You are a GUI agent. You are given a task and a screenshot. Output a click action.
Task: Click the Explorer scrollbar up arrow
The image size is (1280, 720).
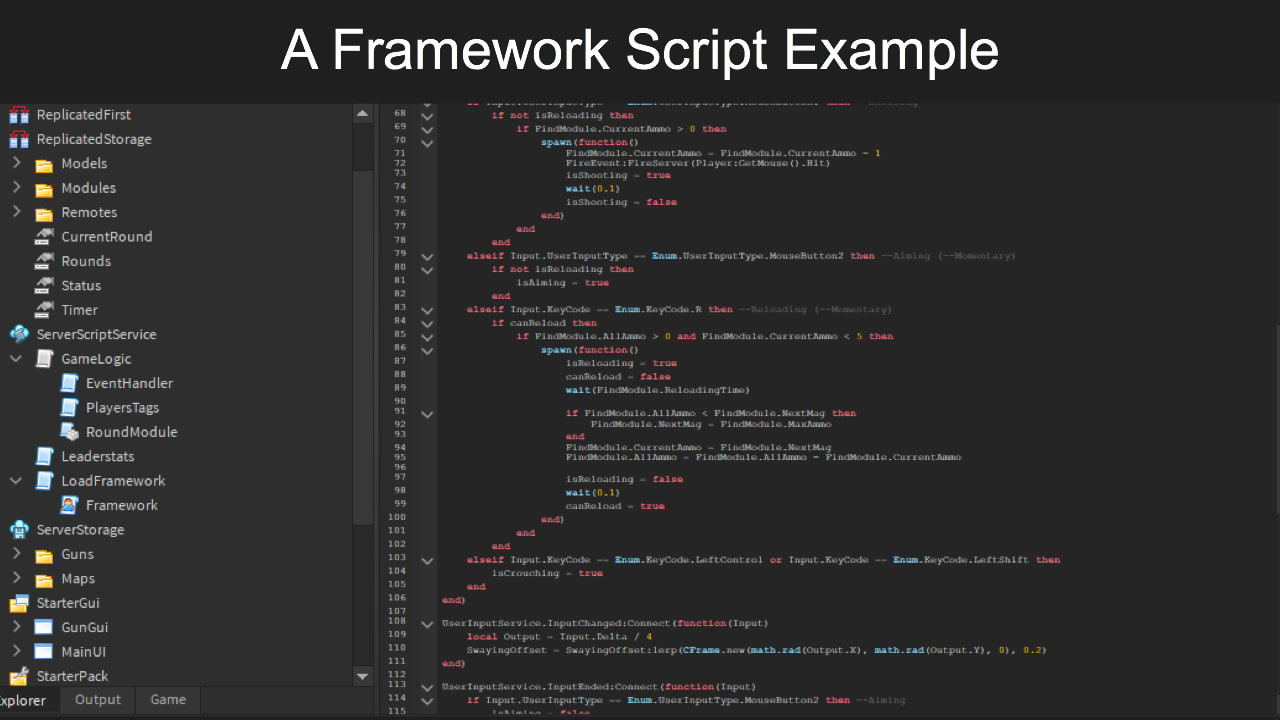coord(362,114)
